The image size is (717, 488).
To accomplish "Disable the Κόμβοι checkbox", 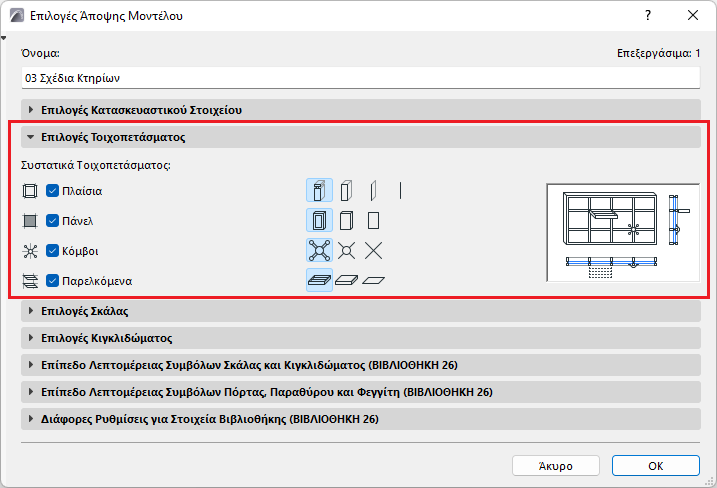I will point(53,251).
